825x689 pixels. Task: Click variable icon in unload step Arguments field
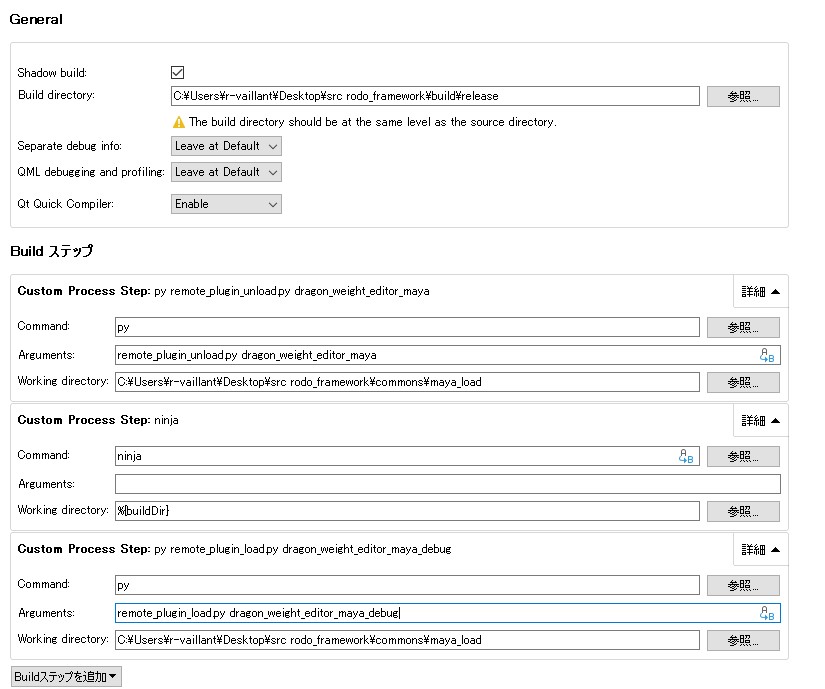(767, 355)
